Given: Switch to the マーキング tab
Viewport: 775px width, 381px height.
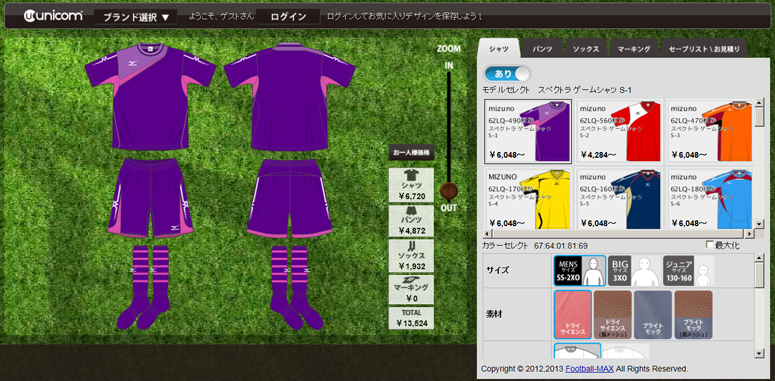Looking at the screenshot, I should [x=634, y=49].
